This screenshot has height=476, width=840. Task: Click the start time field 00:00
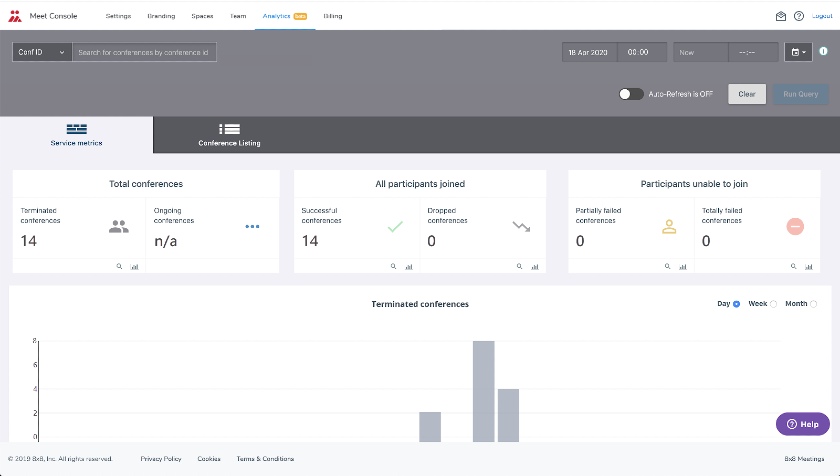pyautogui.click(x=642, y=52)
